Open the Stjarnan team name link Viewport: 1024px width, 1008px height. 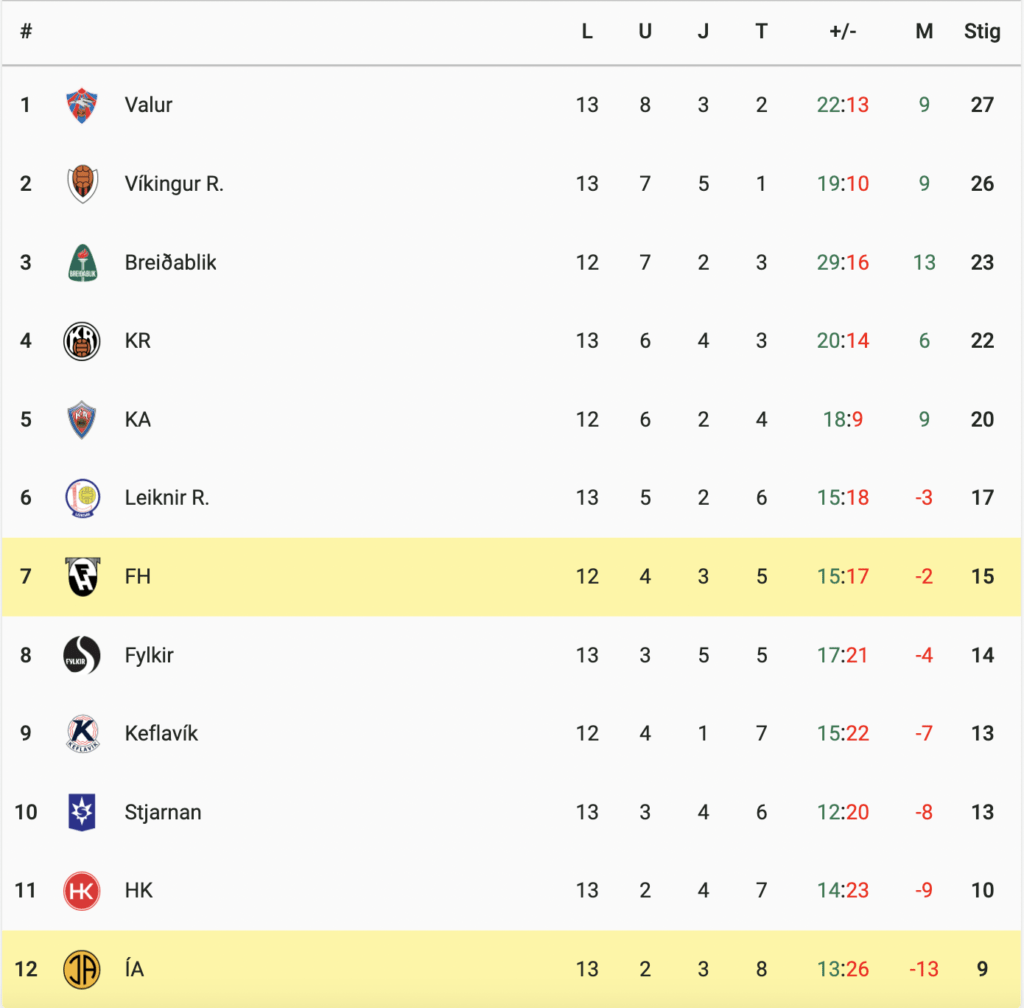pyautogui.click(x=163, y=812)
